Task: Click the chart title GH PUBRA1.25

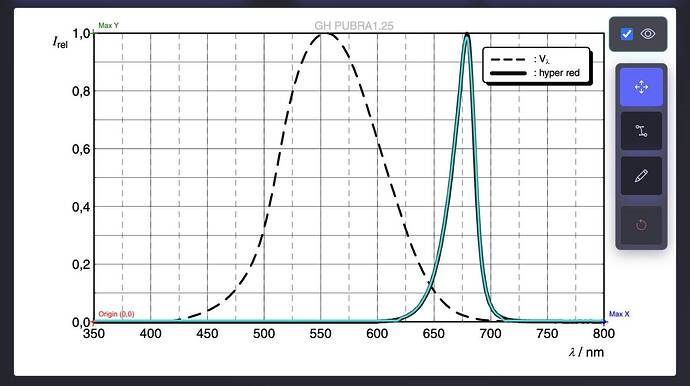Action: pyautogui.click(x=354, y=26)
